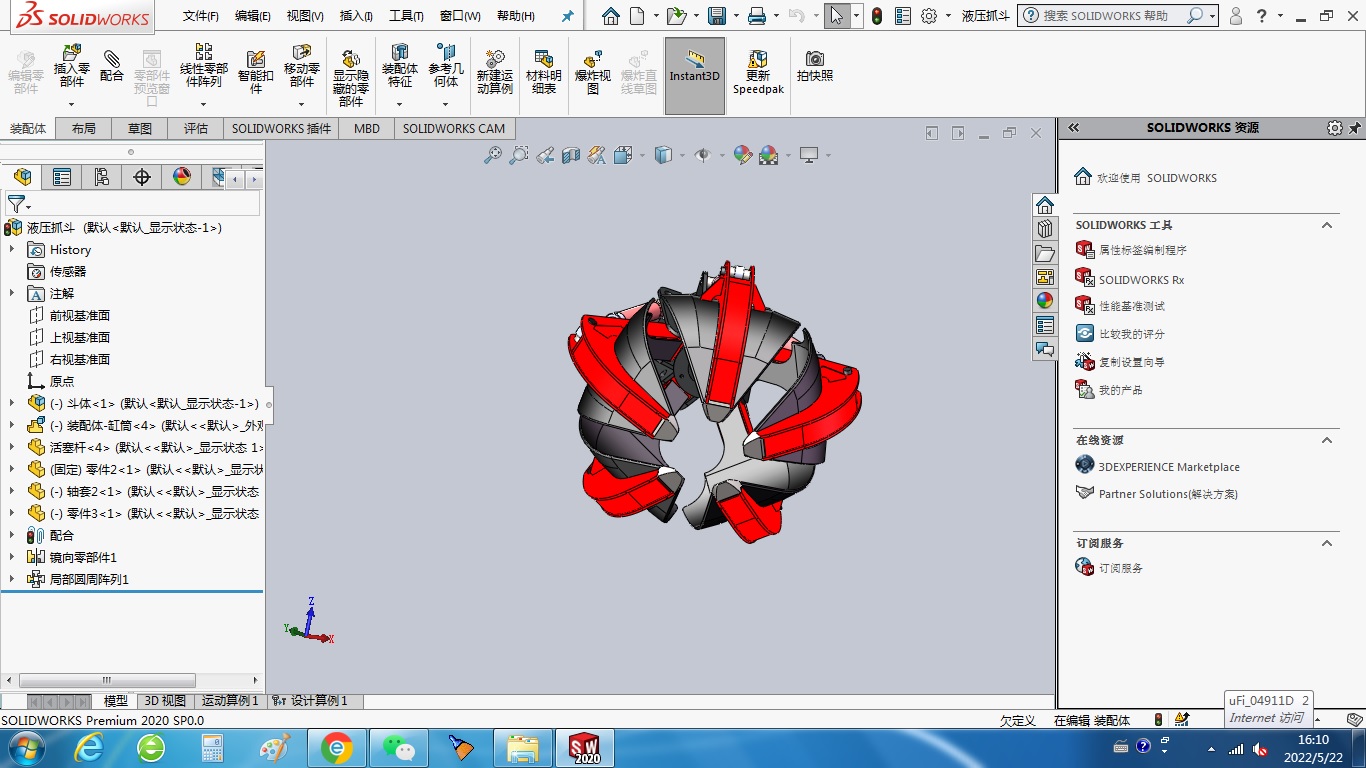This screenshot has width=1366, height=768.
Task: Open WeChat from the taskbar
Action: 400,748
